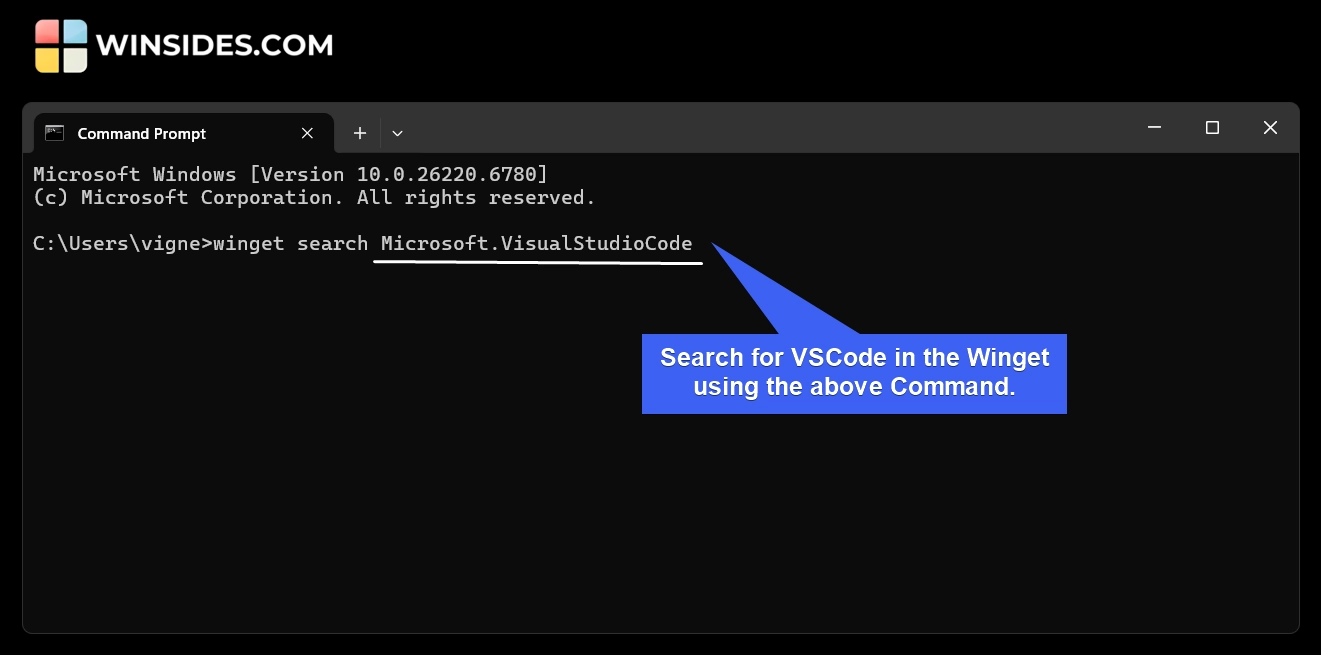Click the Microsoft Corporation copyright line

point(314,197)
